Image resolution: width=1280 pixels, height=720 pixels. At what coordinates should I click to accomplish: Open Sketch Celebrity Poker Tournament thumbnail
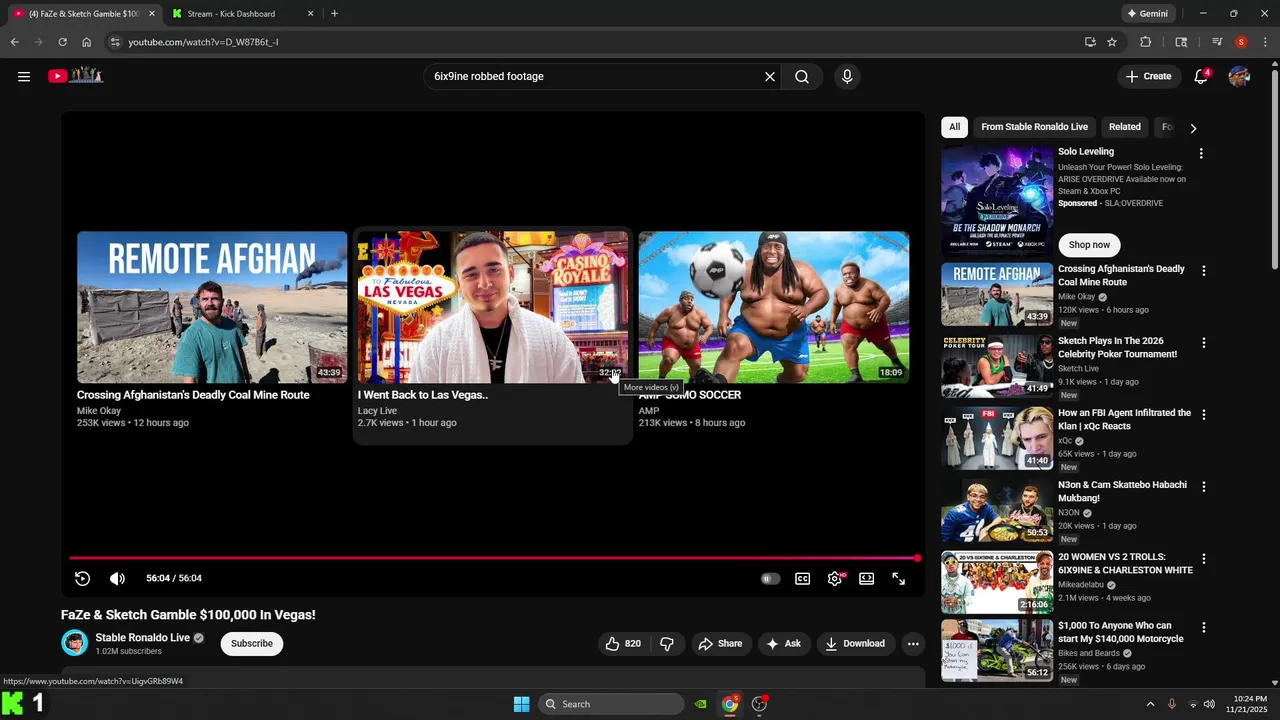pyautogui.click(x=997, y=366)
